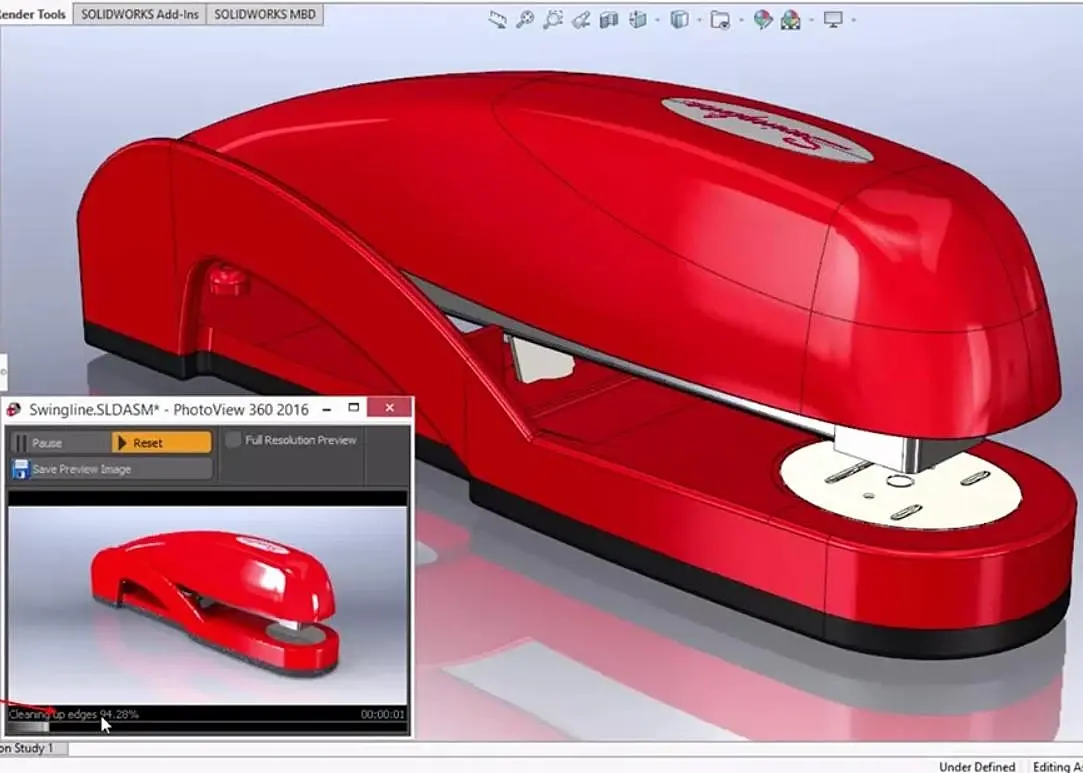Click the floppy disk save icon

(20, 469)
